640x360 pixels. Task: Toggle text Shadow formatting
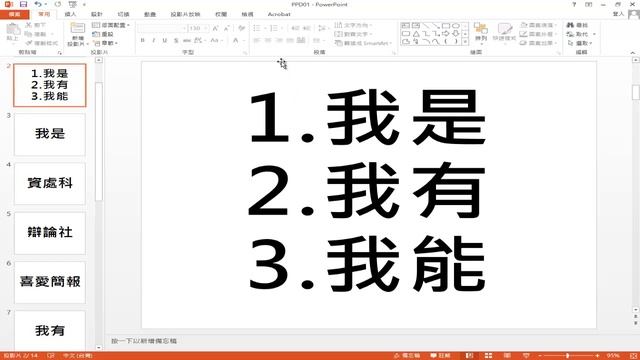(176, 40)
